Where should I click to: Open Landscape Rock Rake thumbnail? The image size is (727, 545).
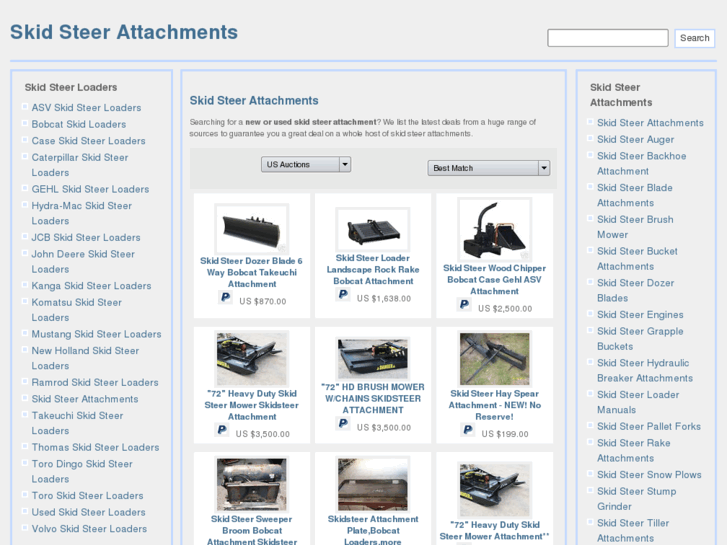tap(373, 229)
